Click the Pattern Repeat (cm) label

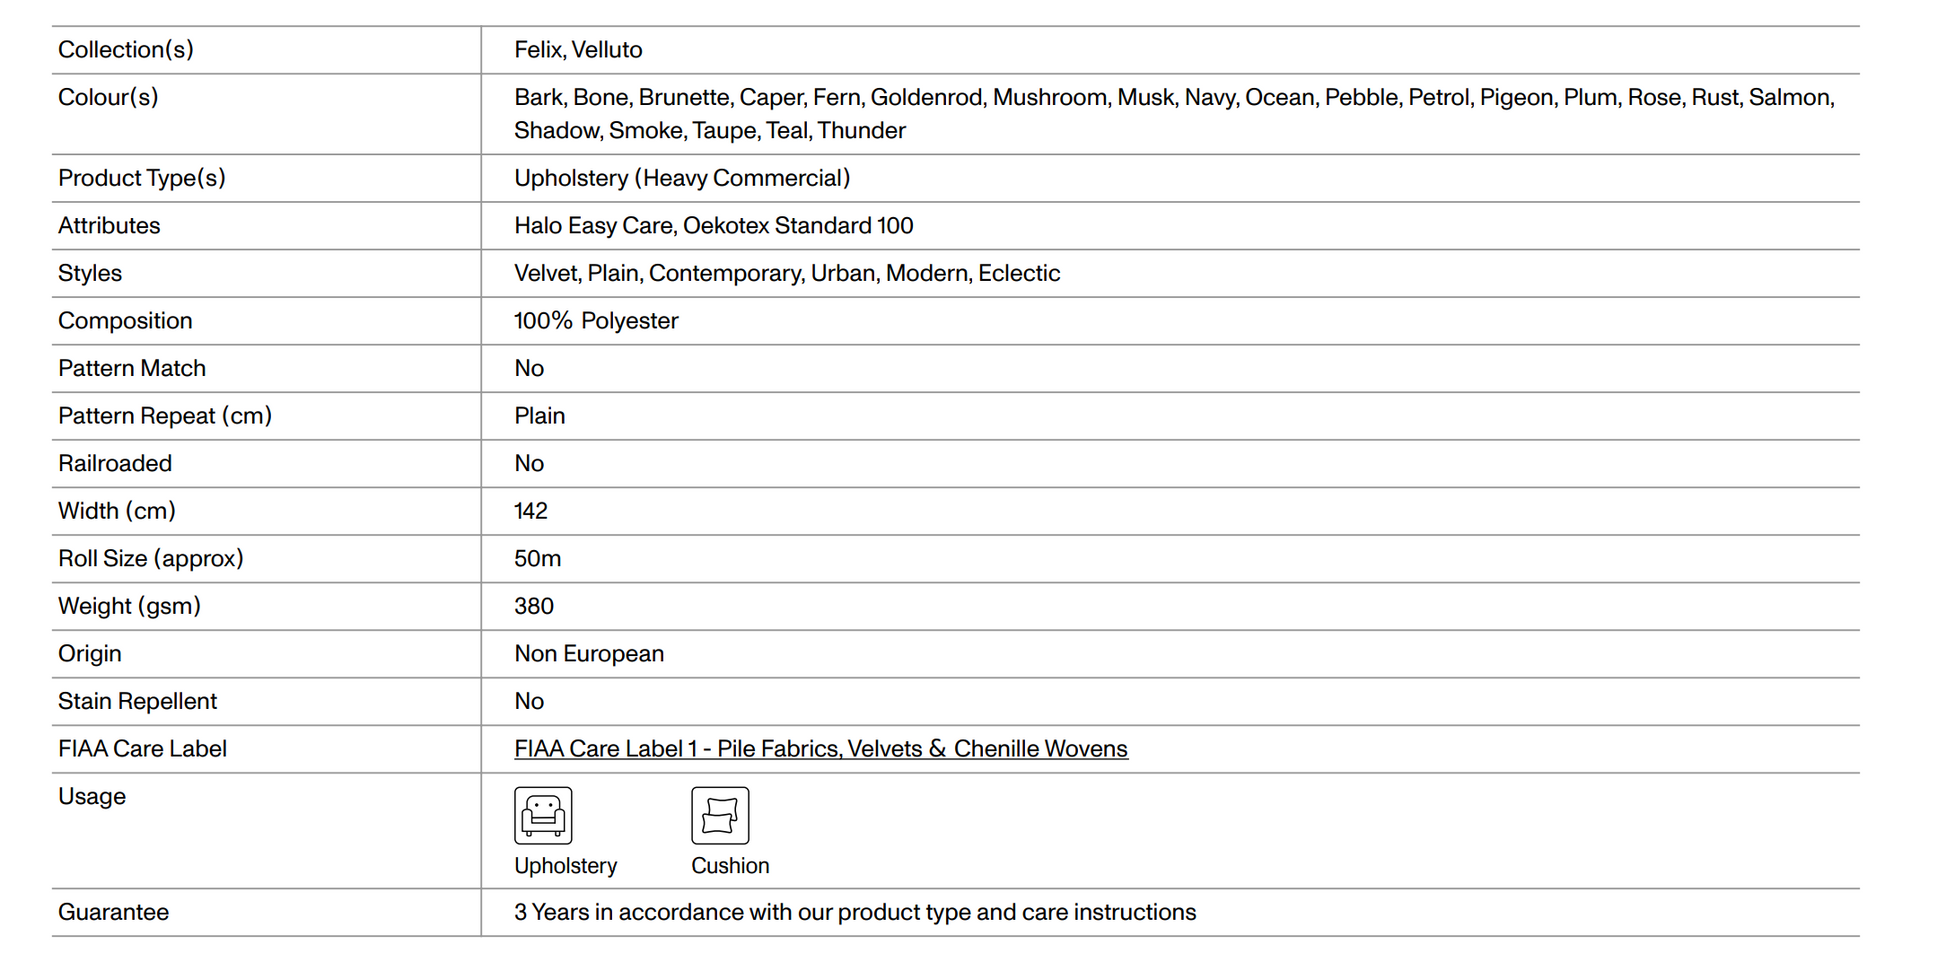click(165, 416)
